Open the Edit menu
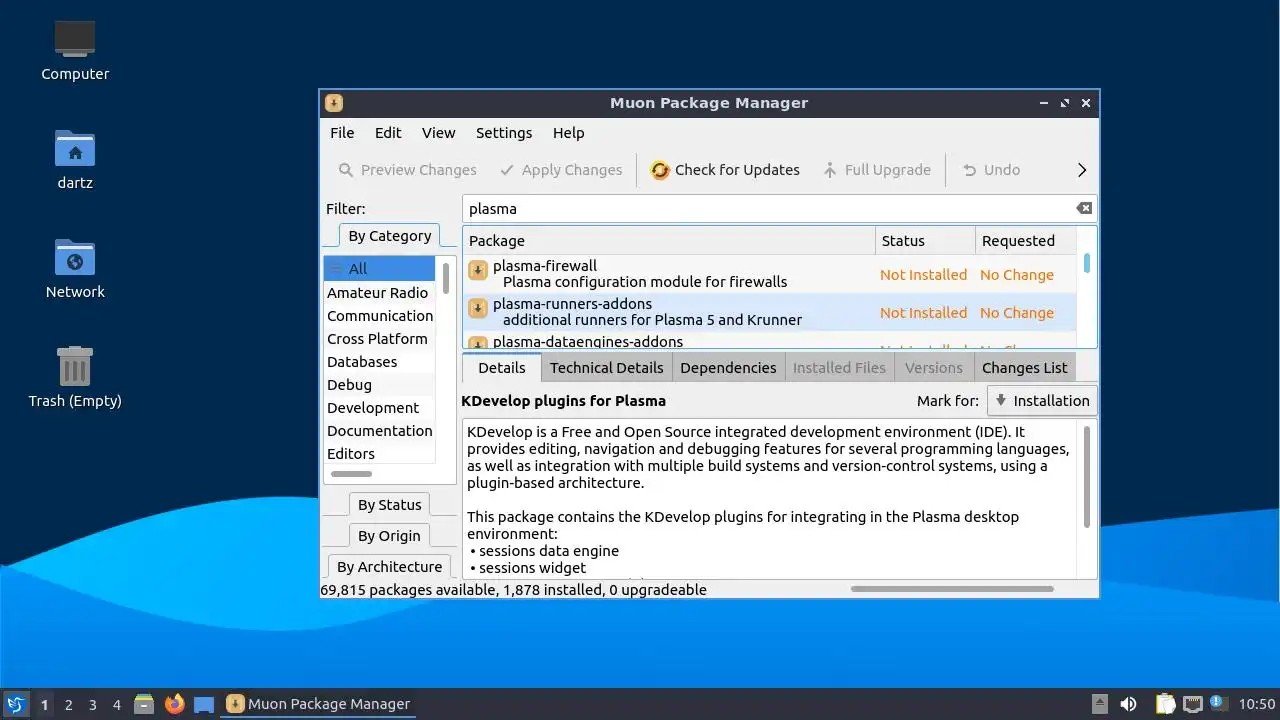1280x720 pixels. (388, 133)
